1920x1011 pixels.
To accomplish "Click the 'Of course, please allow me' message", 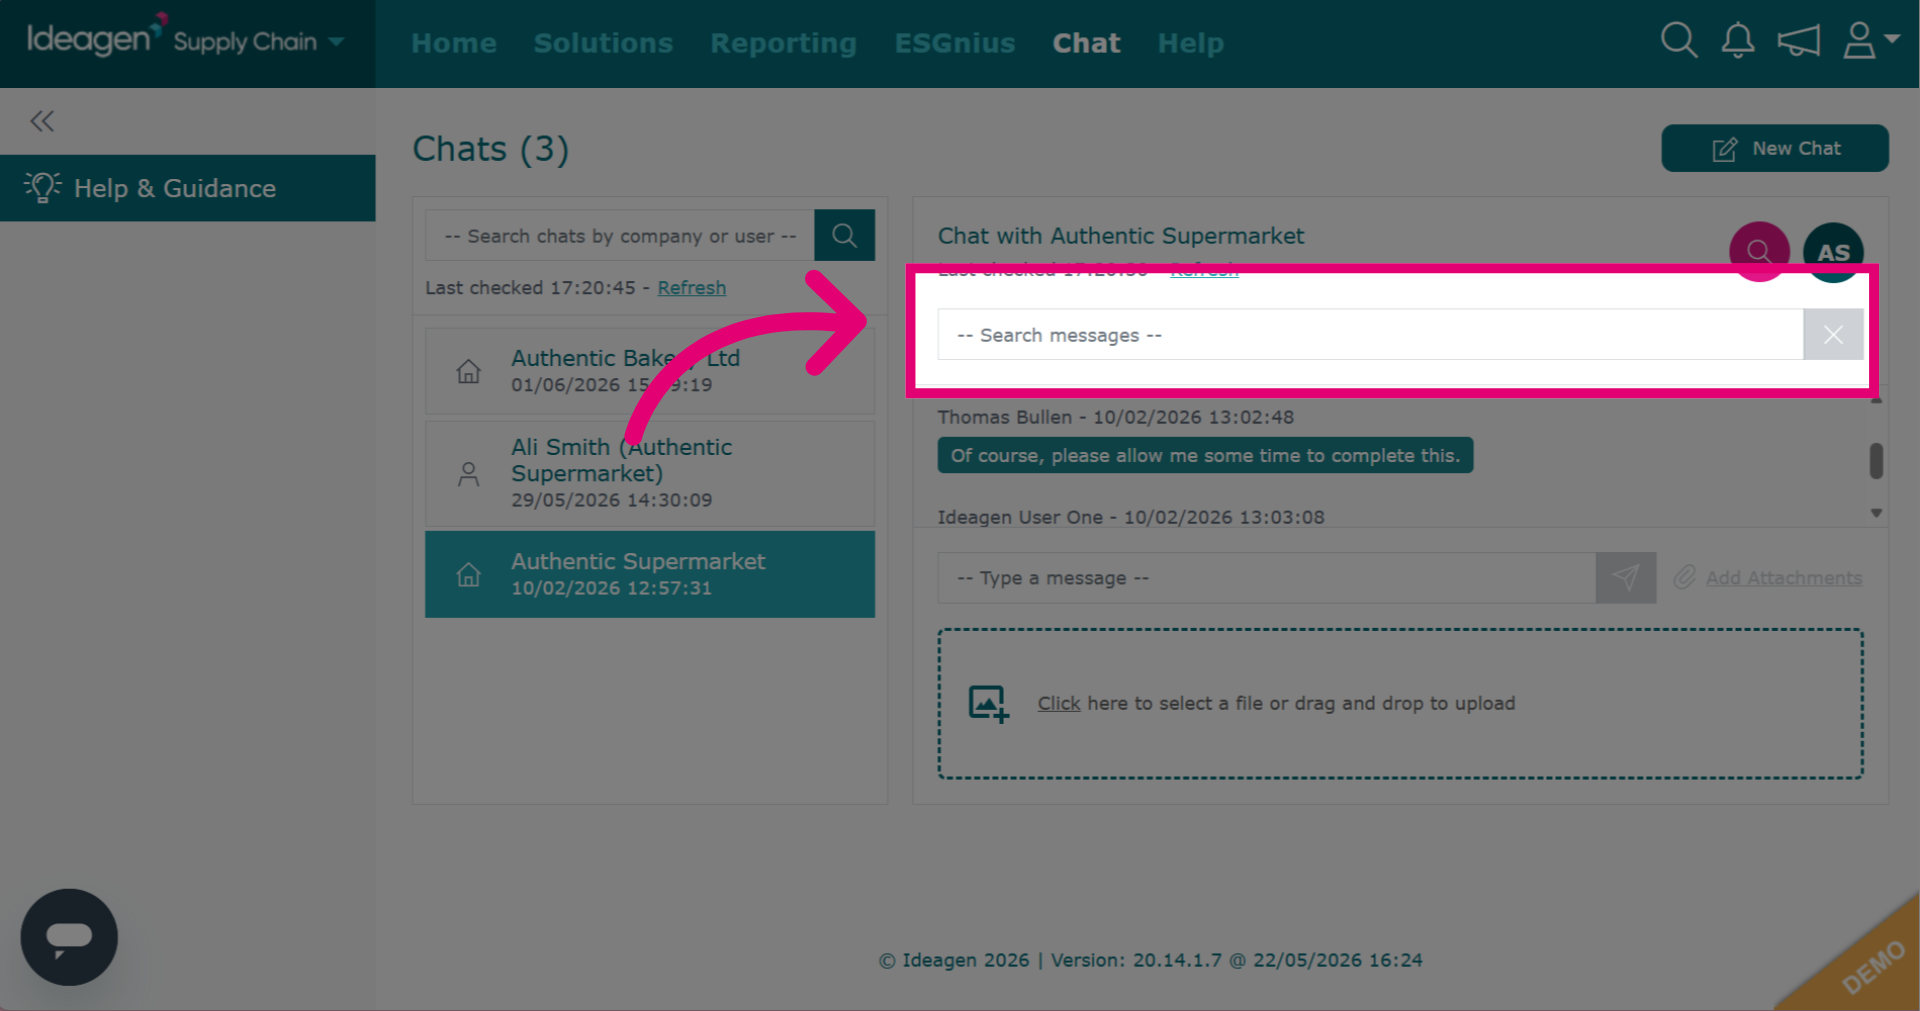I will [x=1205, y=455].
